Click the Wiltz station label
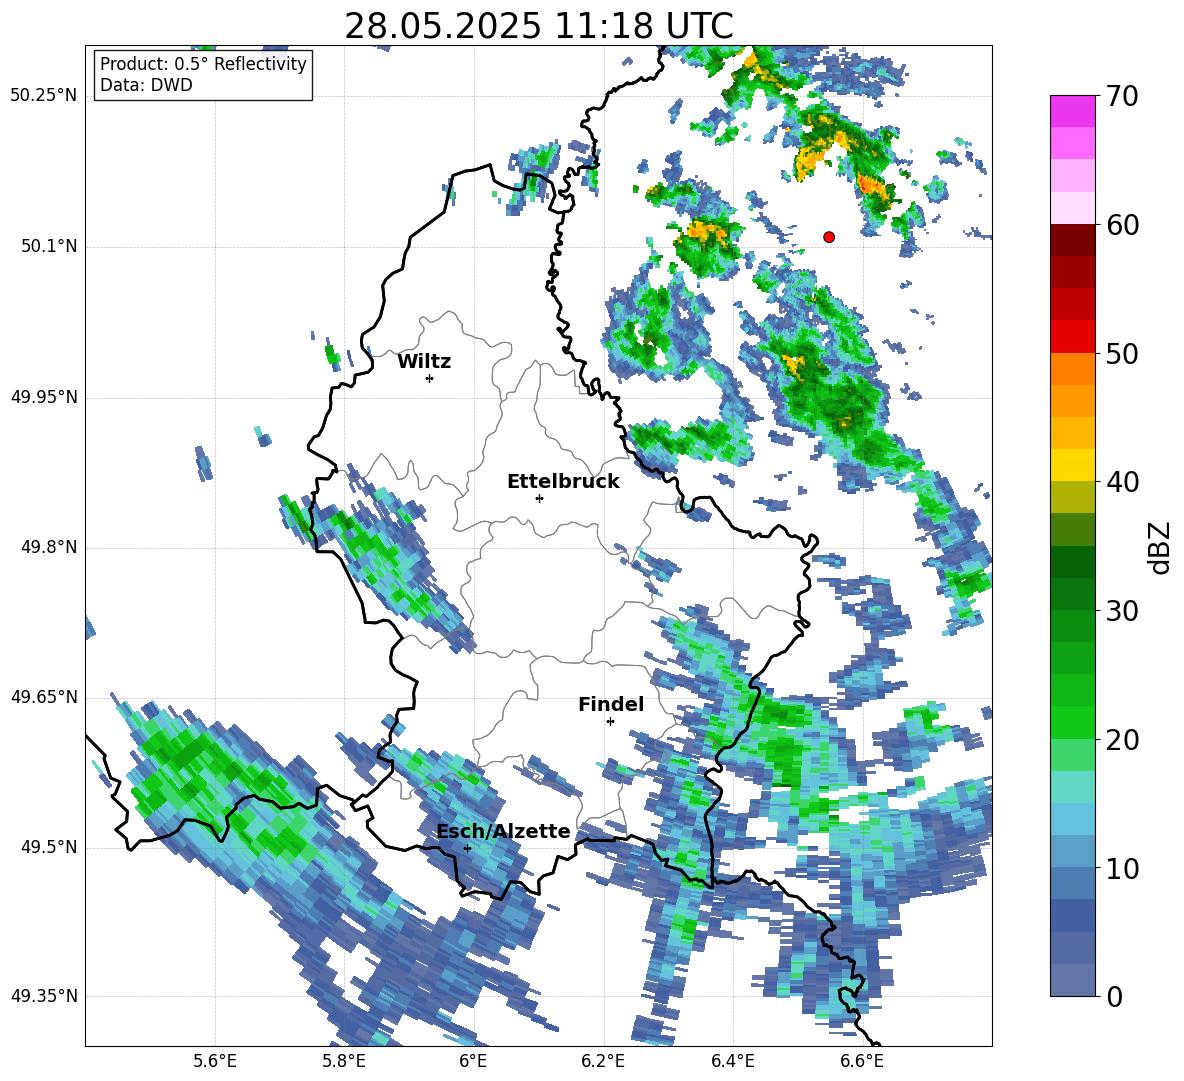This screenshot has width=1184, height=1081. [424, 362]
